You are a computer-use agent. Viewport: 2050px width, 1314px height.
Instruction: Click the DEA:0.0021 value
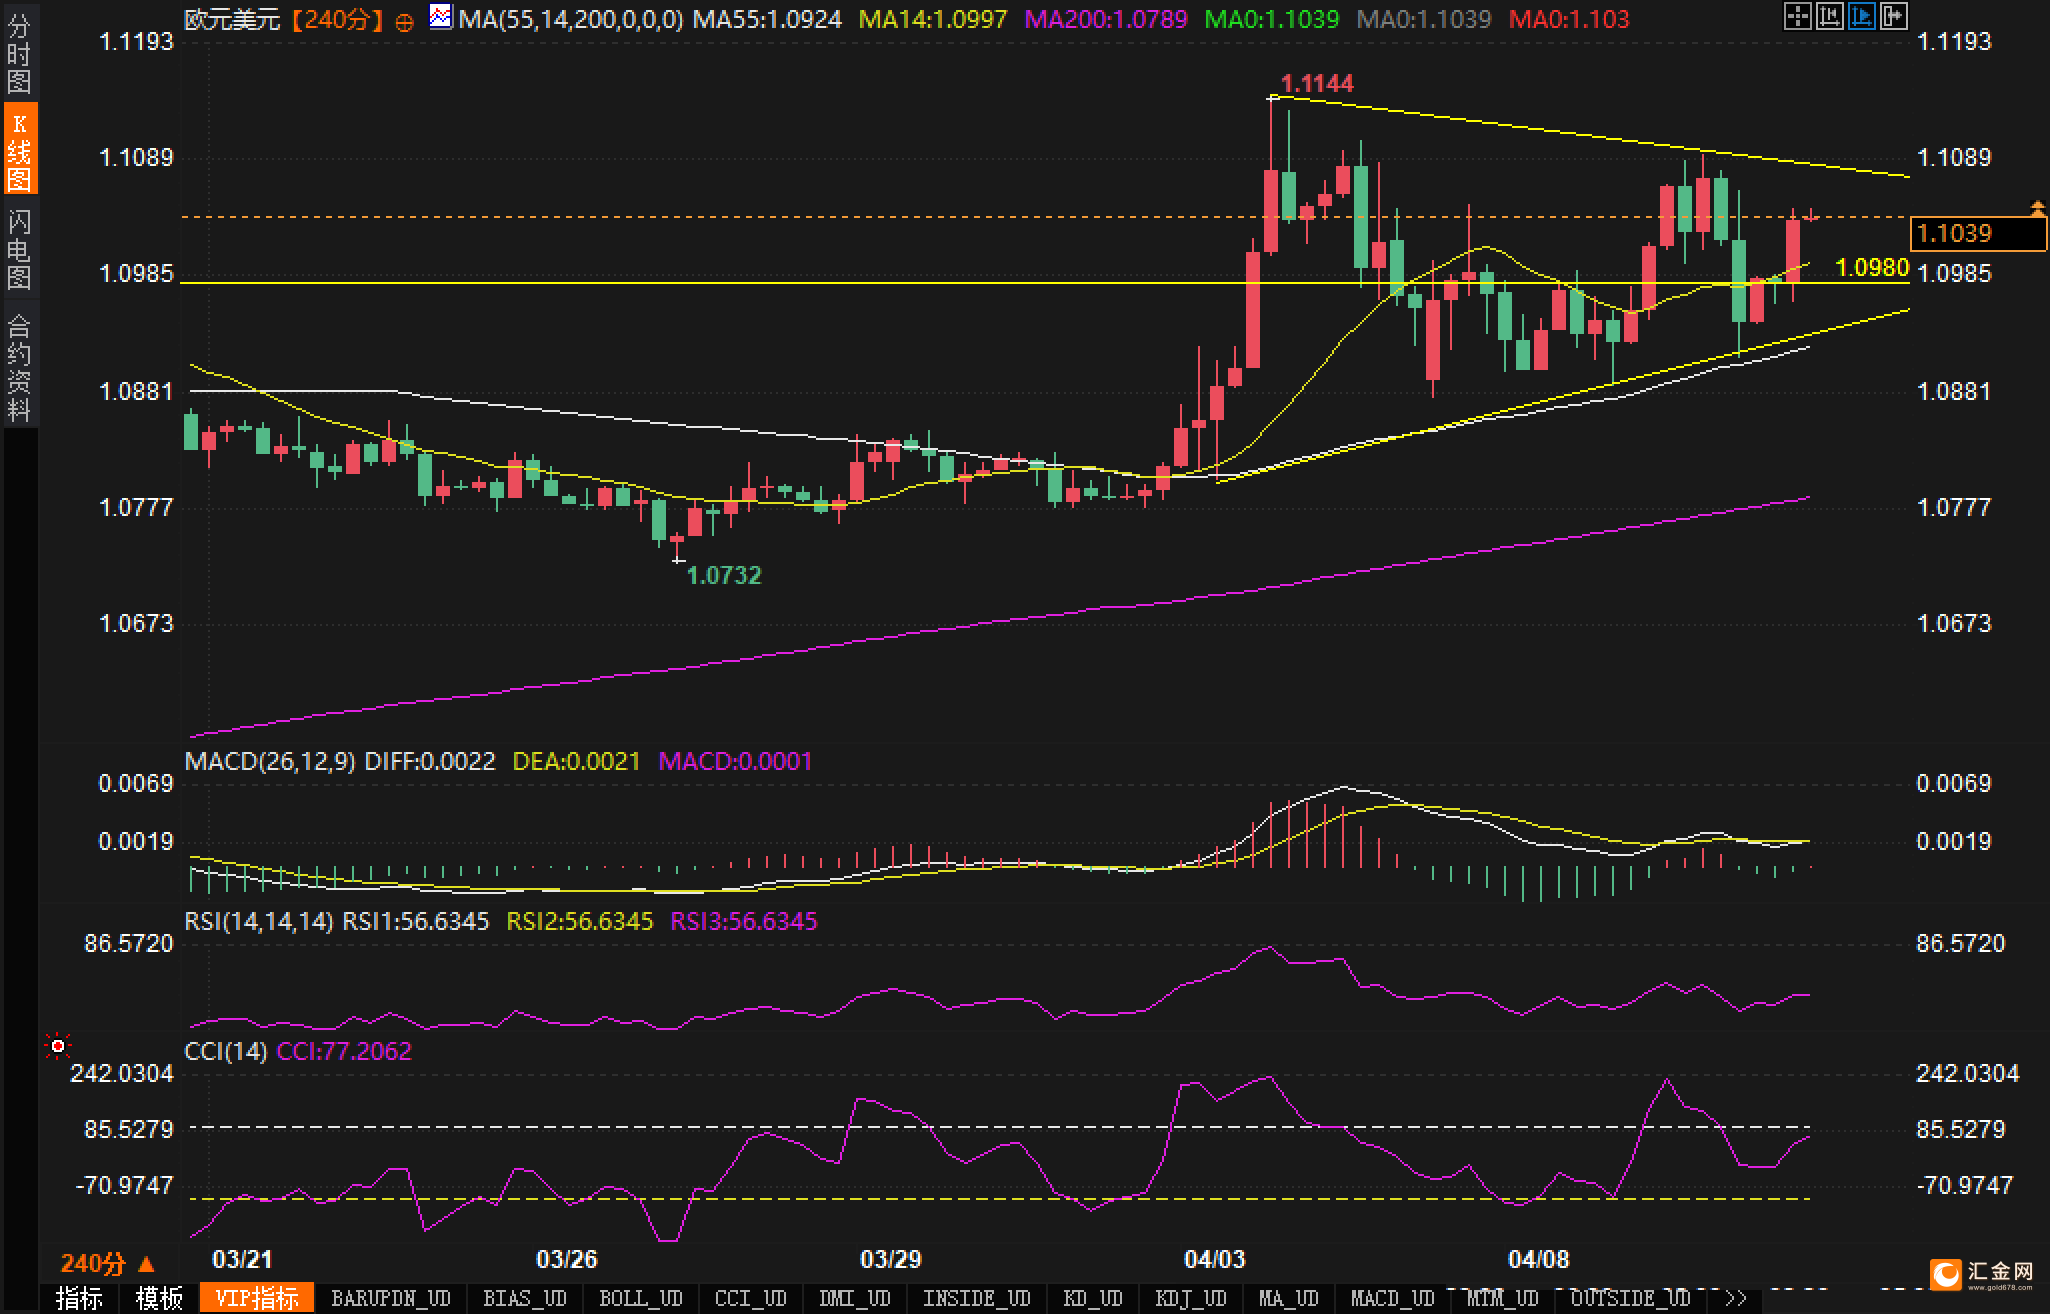[576, 761]
